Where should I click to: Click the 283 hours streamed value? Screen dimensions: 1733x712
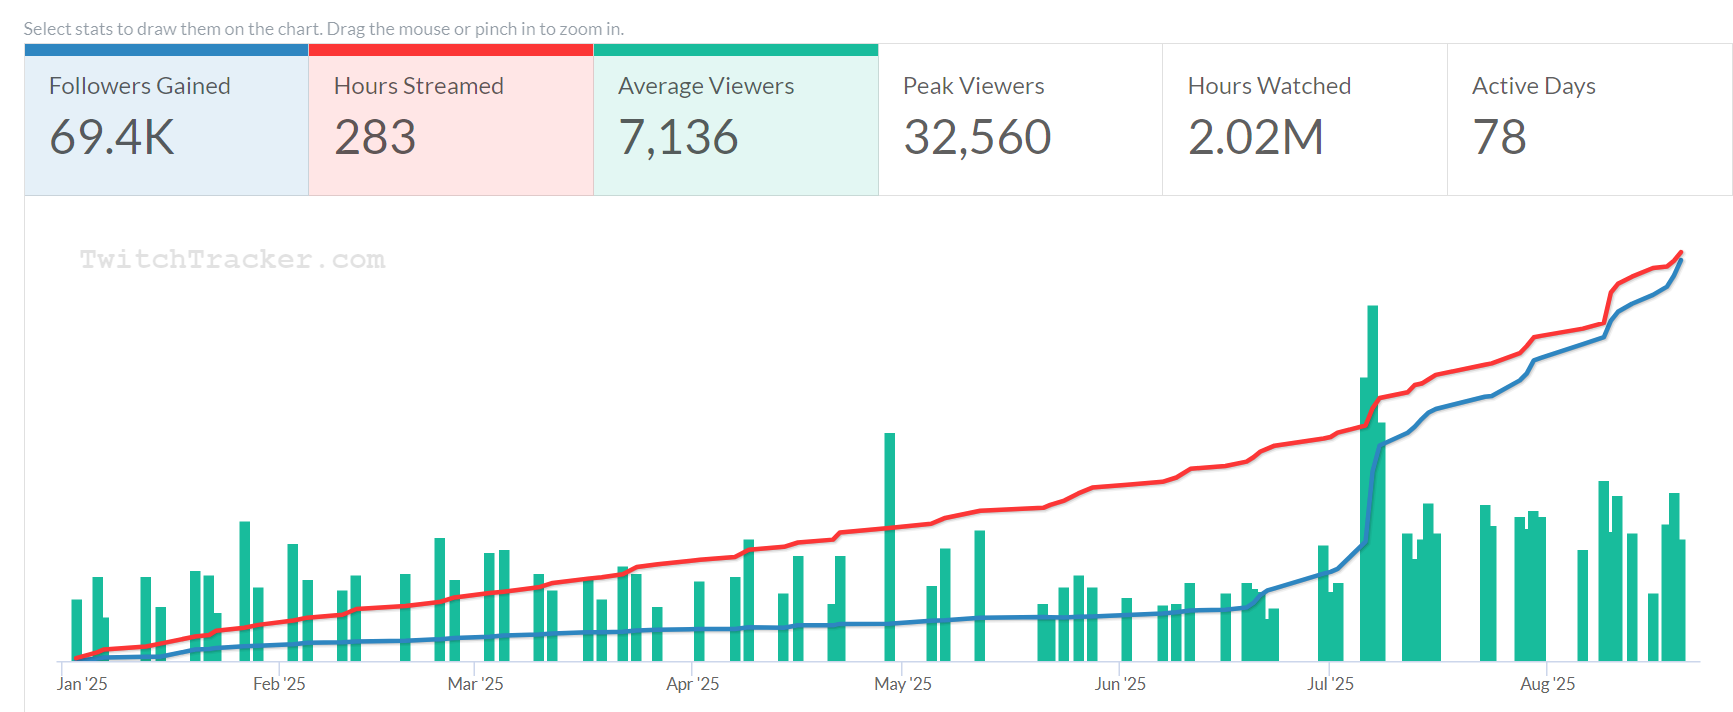375,137
